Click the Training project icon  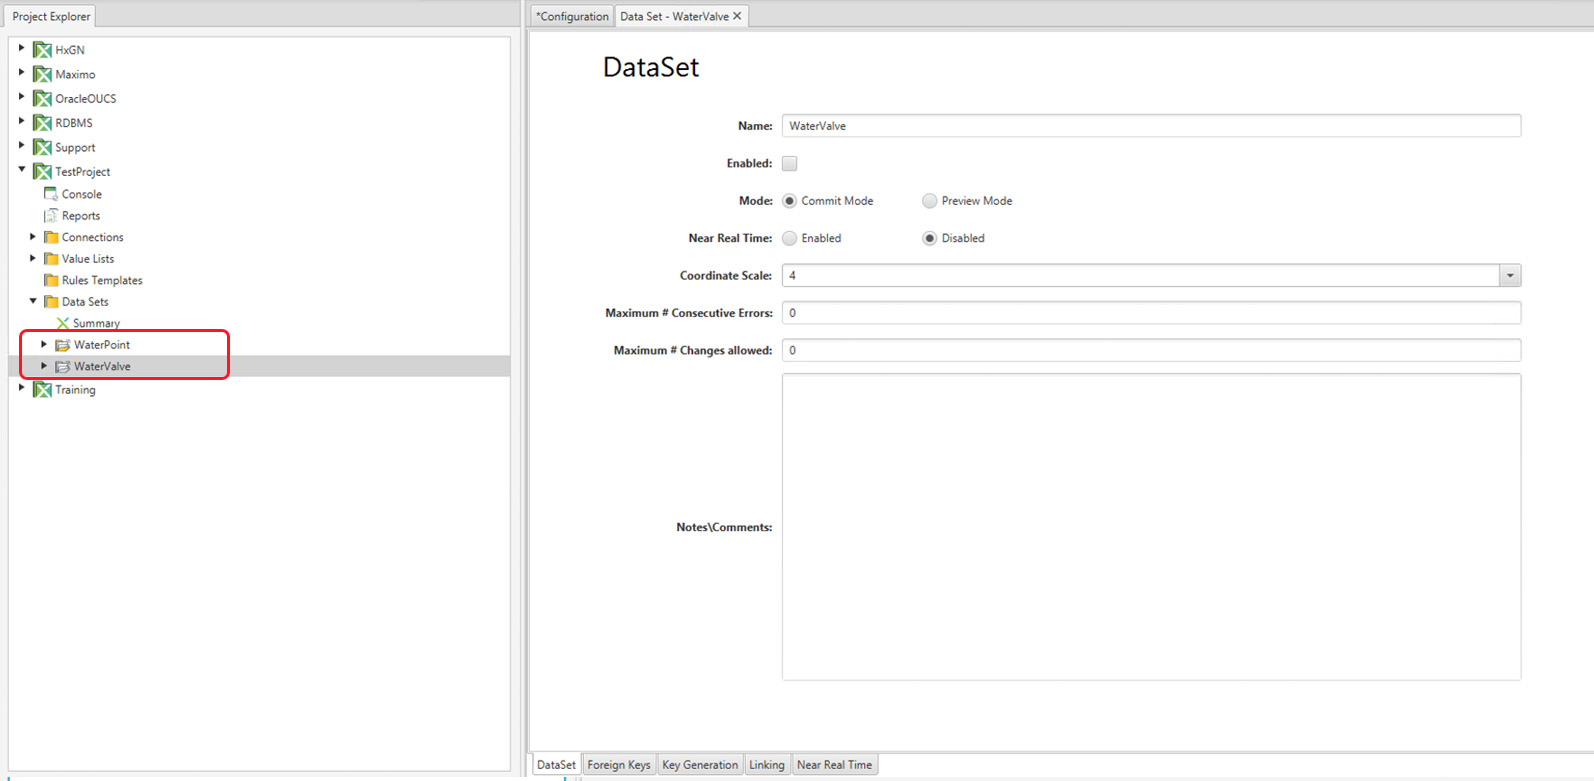42,390
